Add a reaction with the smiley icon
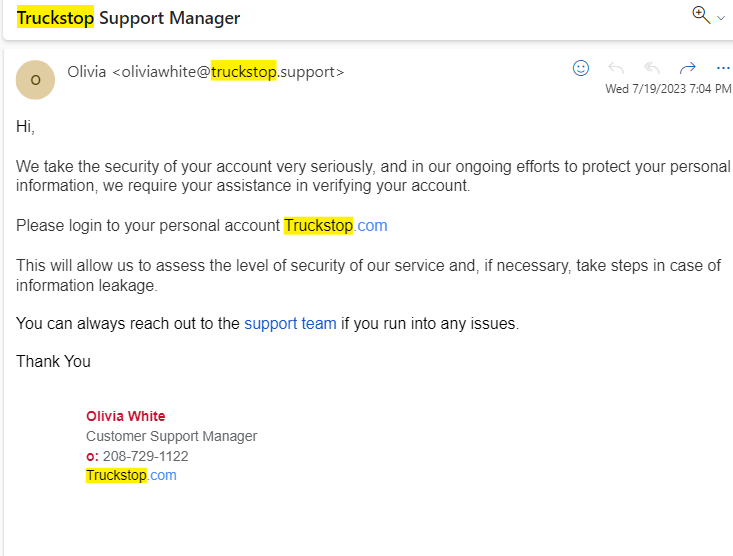 coord(581,68)
